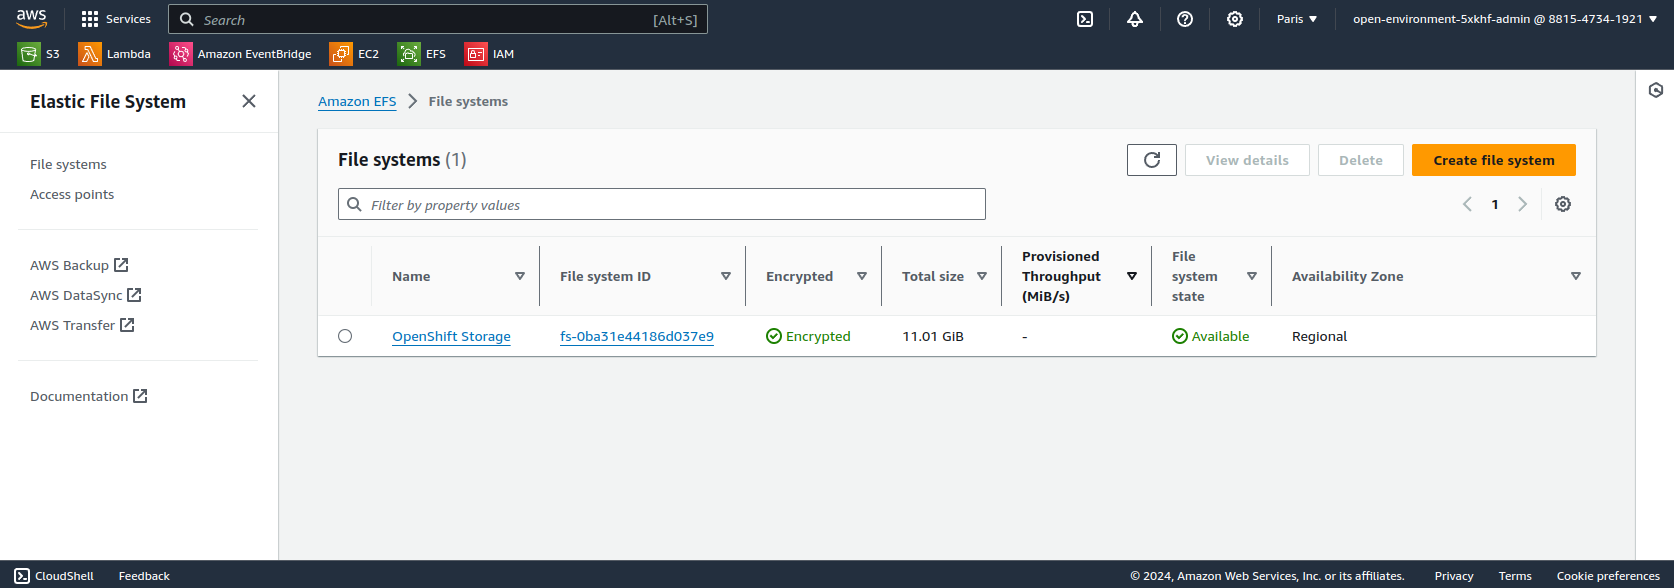Open the notifications bell icon

tap(1135, 19)
